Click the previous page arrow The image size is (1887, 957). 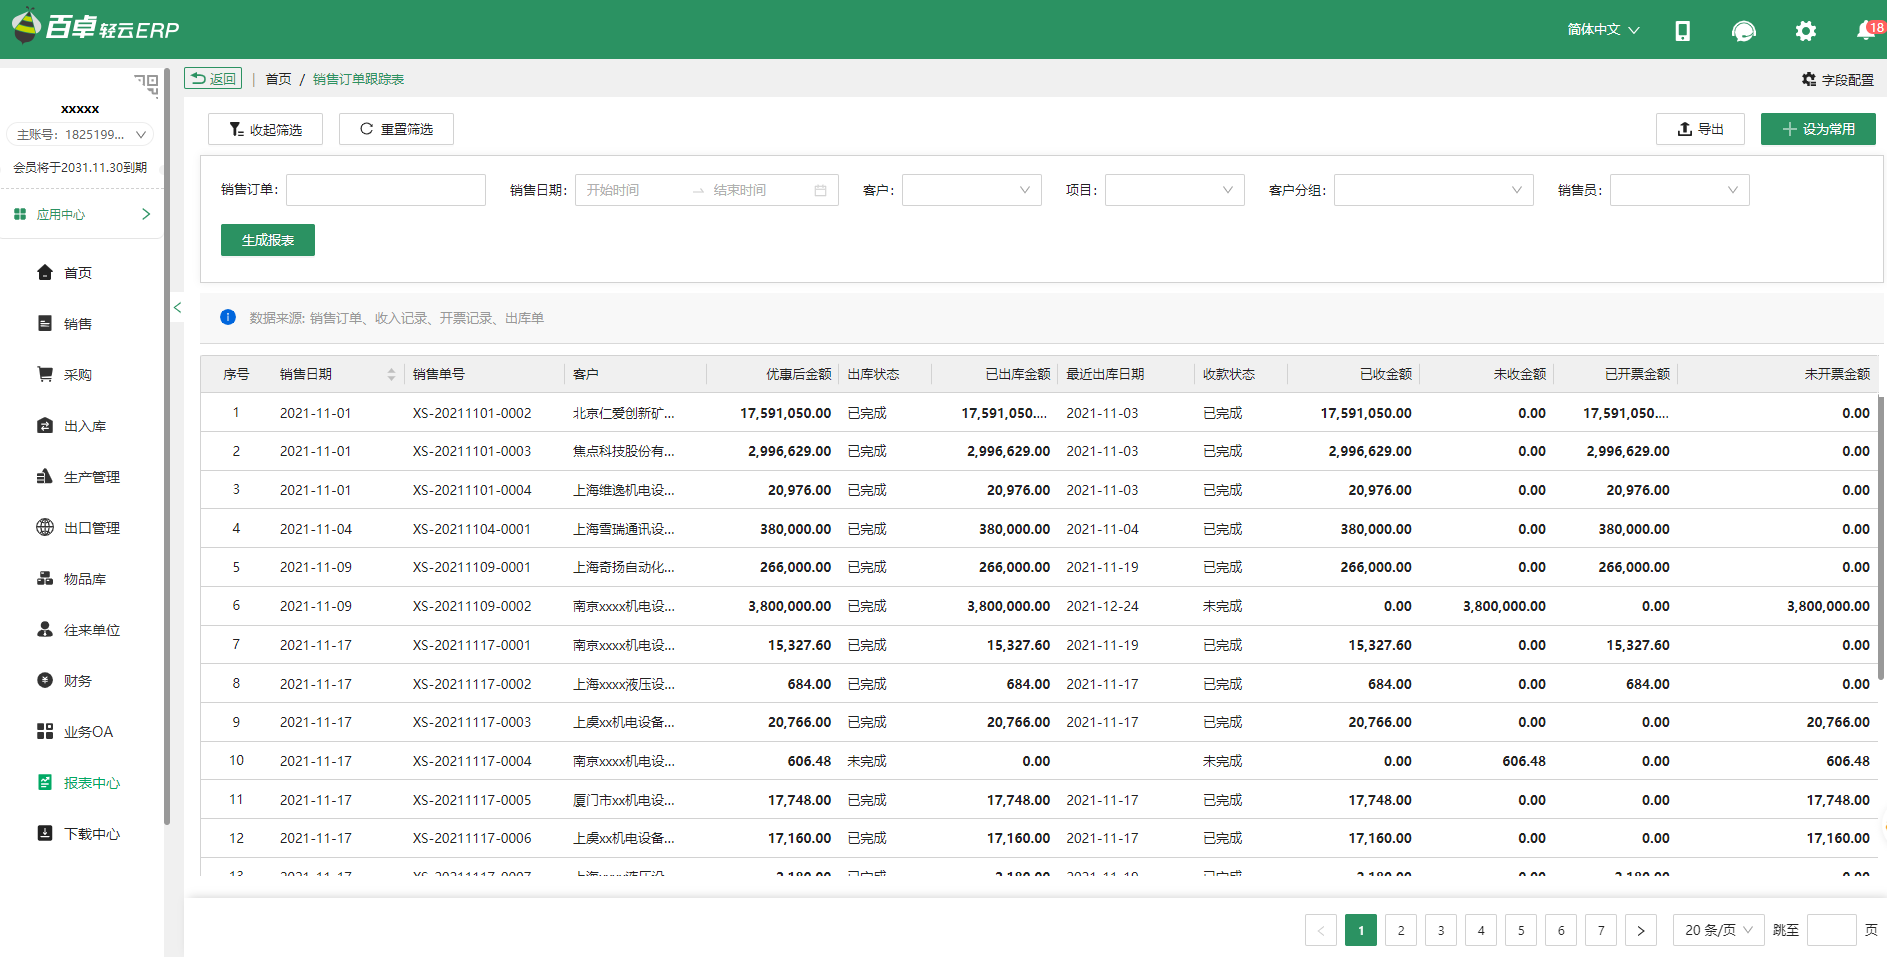tap(1321, 930)
